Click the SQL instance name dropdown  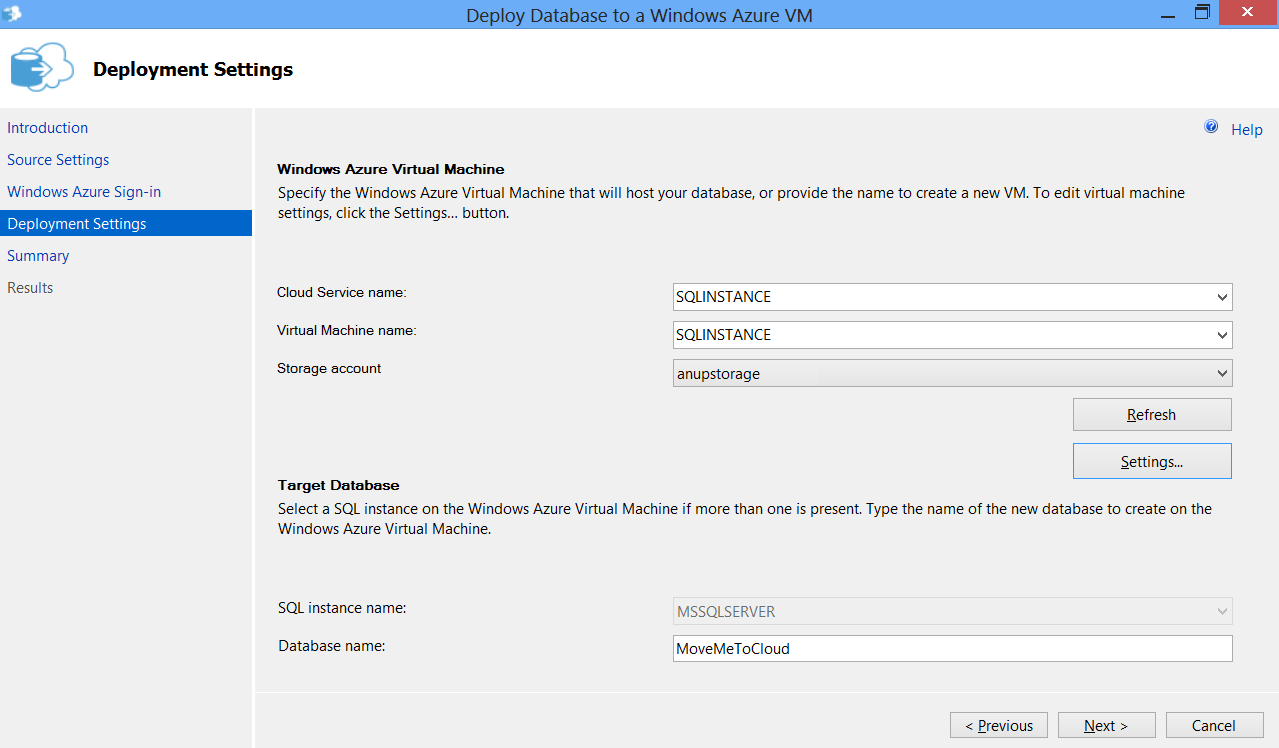coord(952,611)
